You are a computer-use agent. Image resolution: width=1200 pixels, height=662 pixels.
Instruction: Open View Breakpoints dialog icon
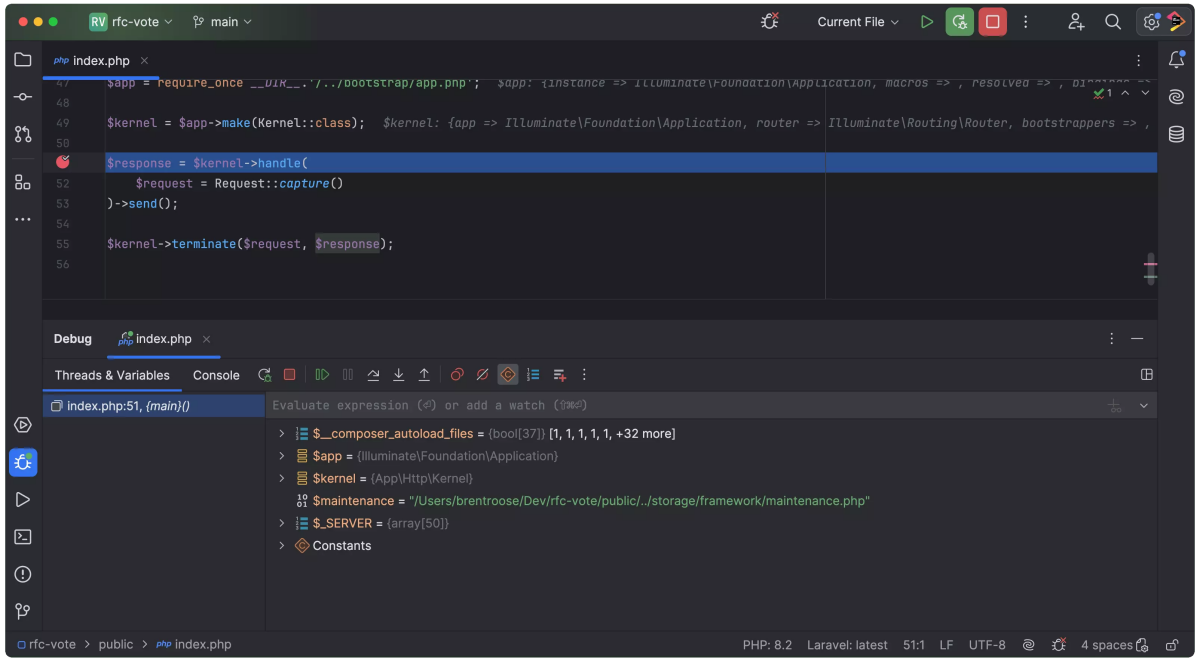[x=457, y=375]
